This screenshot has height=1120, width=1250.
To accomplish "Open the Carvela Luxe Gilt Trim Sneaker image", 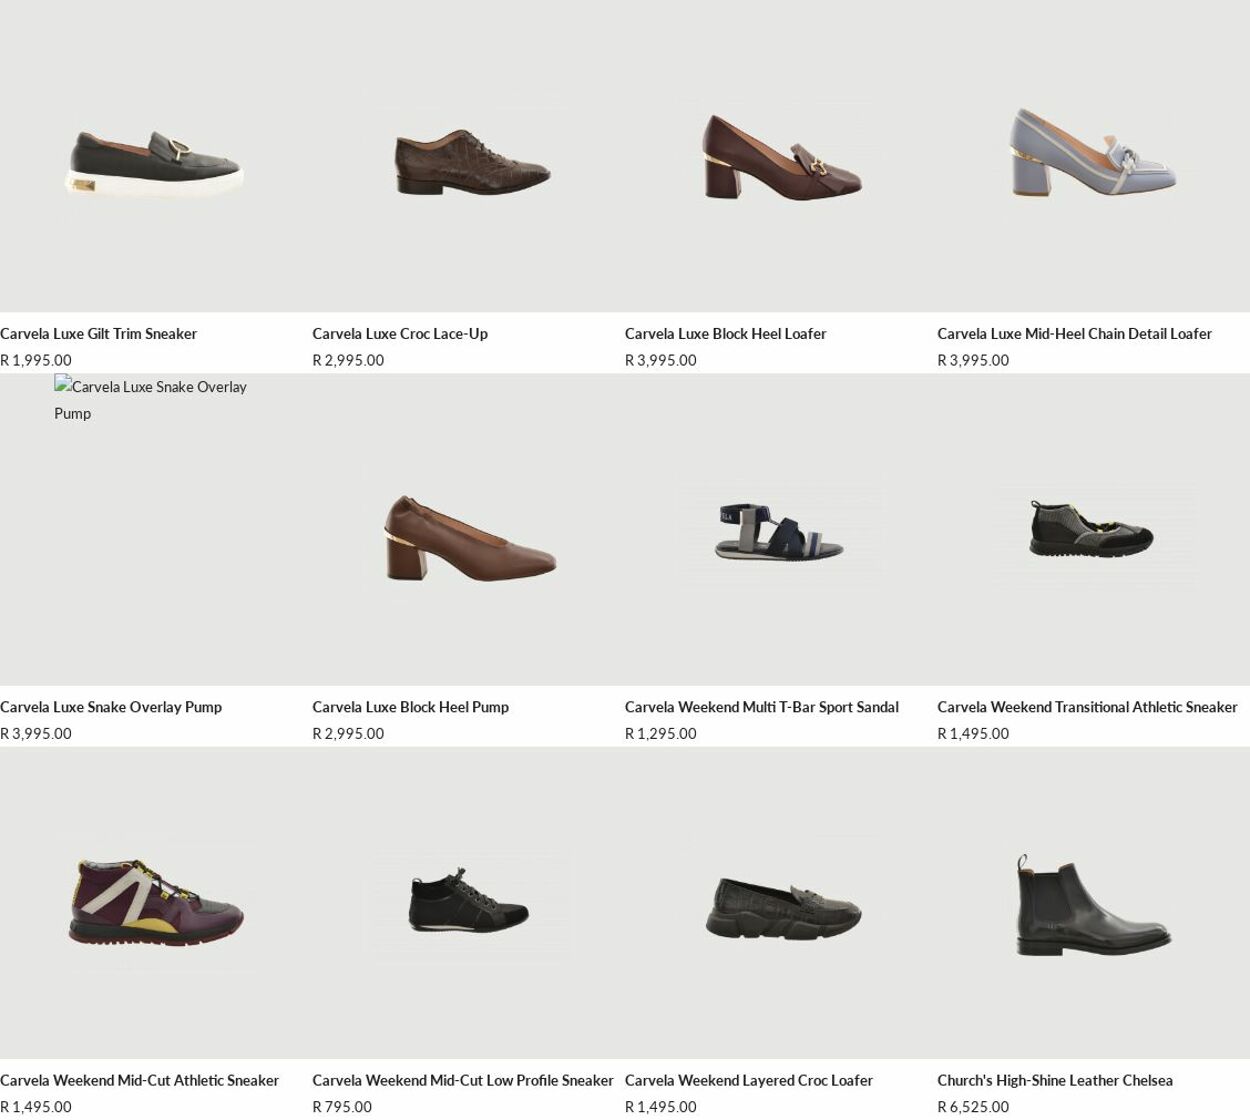I will pos(156,156).
